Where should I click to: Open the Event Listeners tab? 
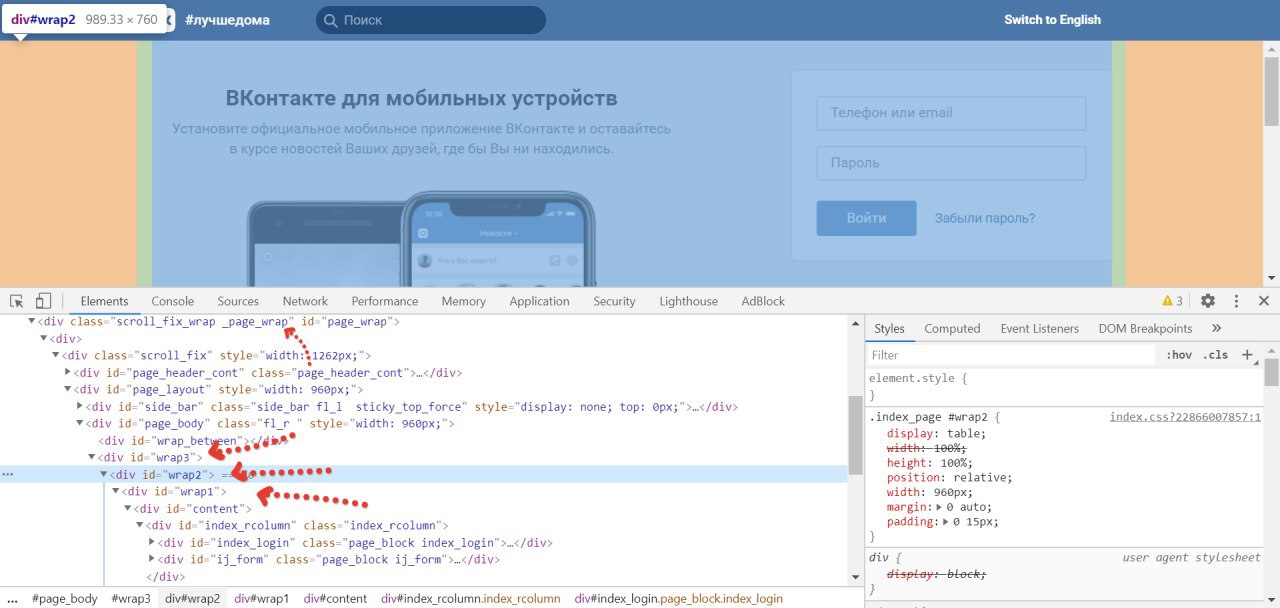[1040, 328]
